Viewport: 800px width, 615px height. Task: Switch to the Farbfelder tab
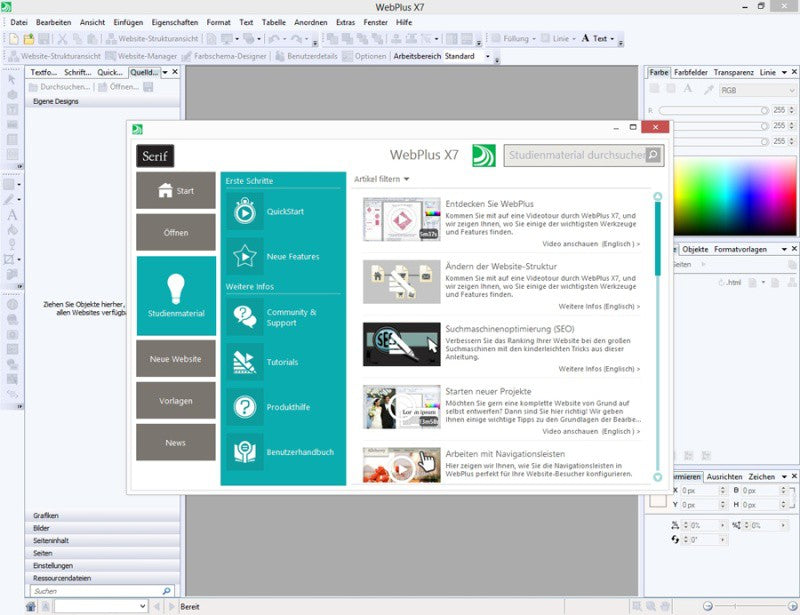pos(691,72)
